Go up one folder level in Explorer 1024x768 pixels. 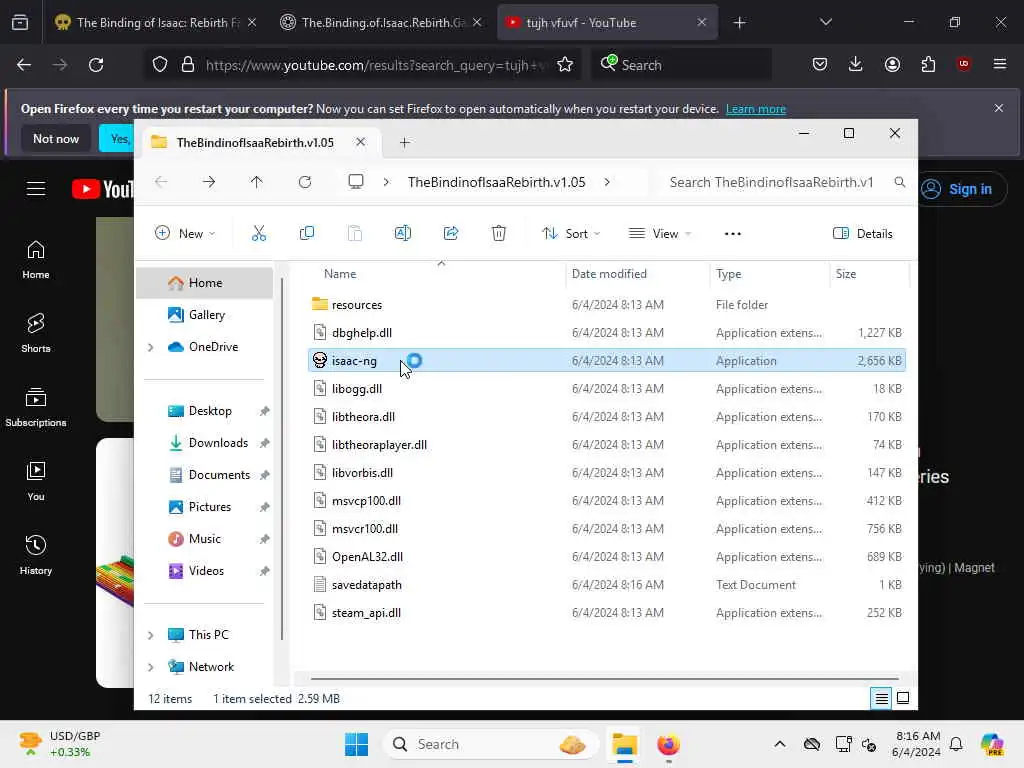257,182
